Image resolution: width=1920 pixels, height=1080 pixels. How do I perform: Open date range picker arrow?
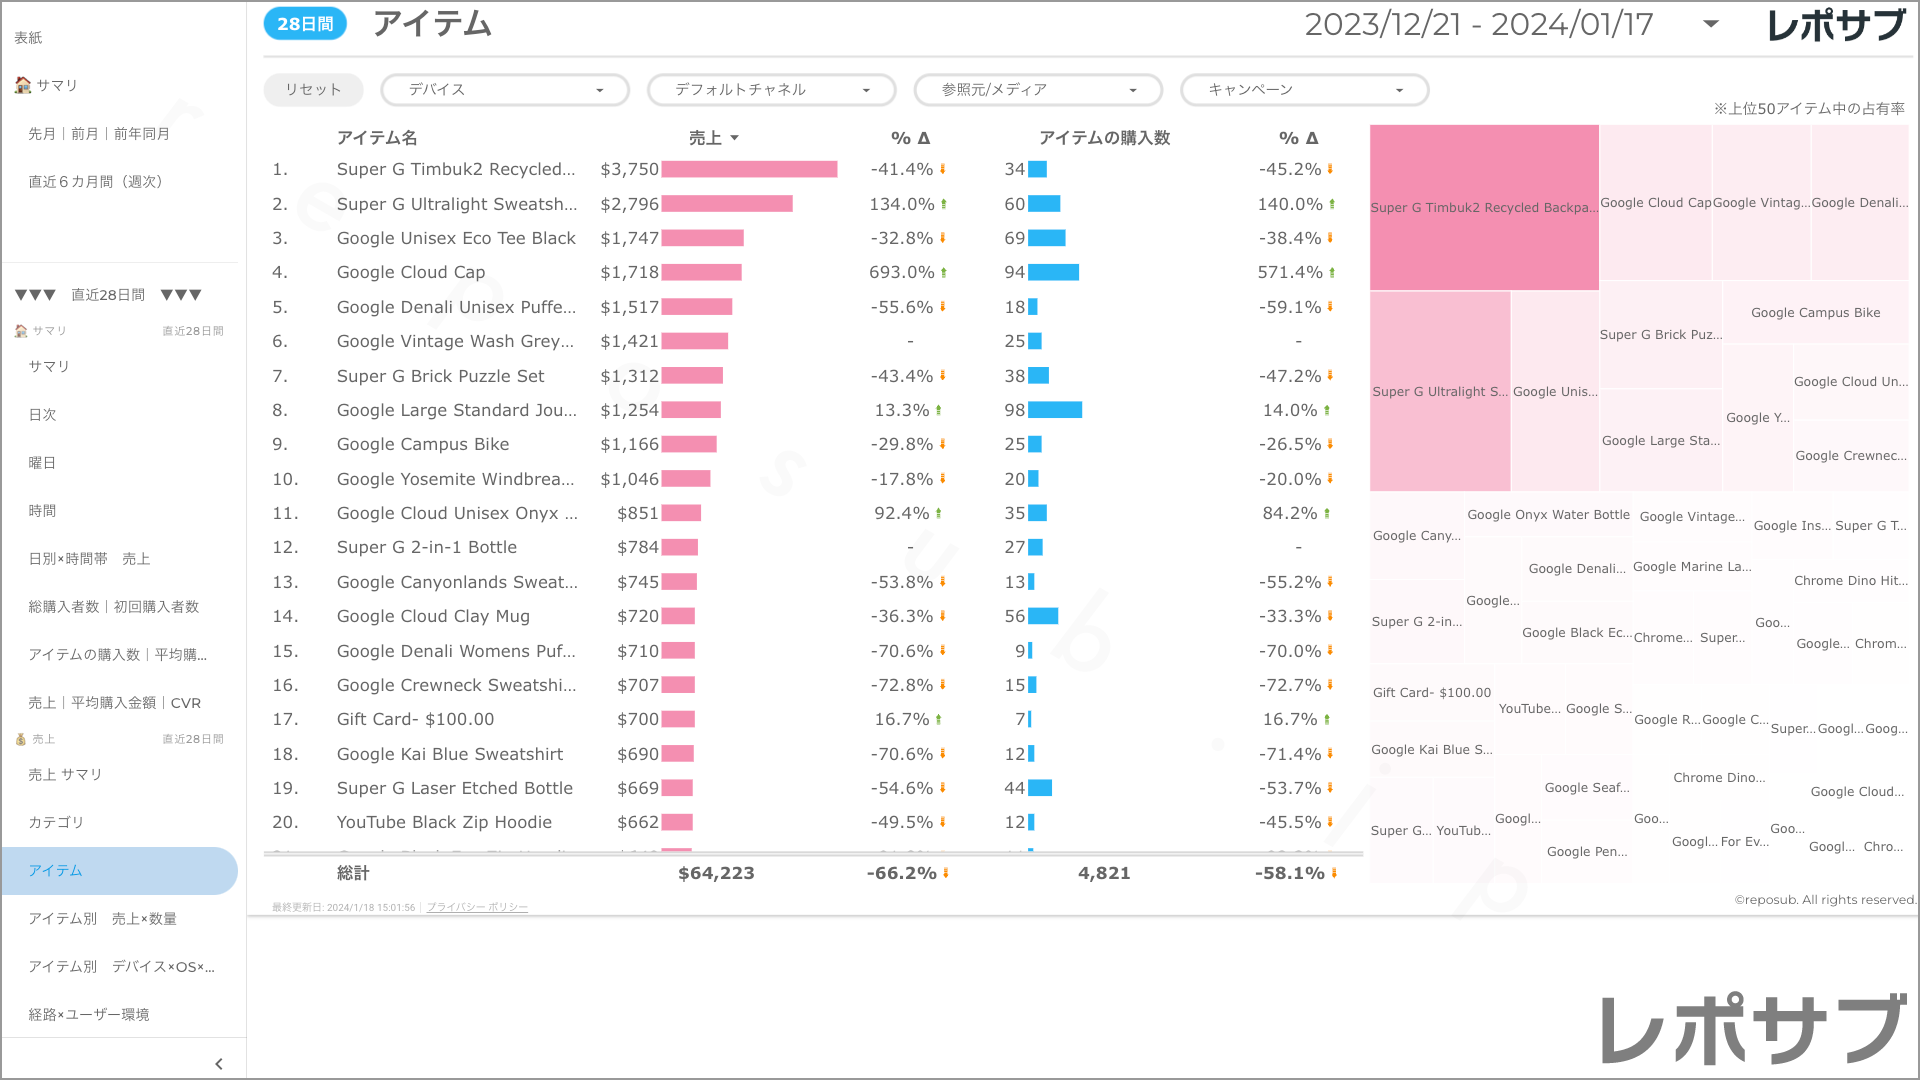point(1711,24)
